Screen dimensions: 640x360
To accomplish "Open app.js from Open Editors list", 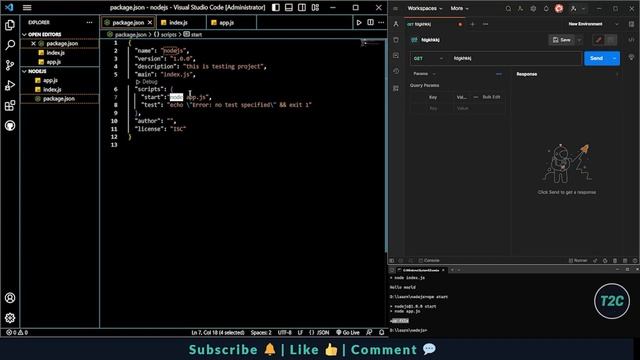I will (x=53, y=62).
